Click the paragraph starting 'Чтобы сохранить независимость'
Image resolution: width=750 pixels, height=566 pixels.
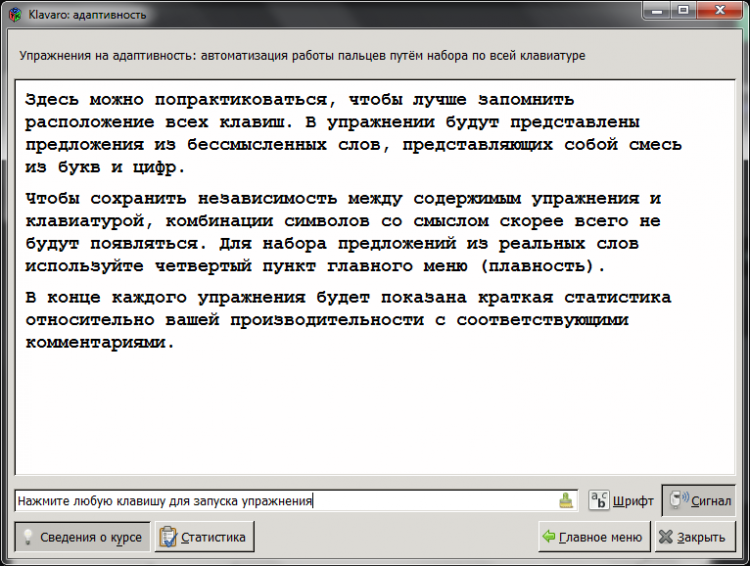(x=343, y=232)
